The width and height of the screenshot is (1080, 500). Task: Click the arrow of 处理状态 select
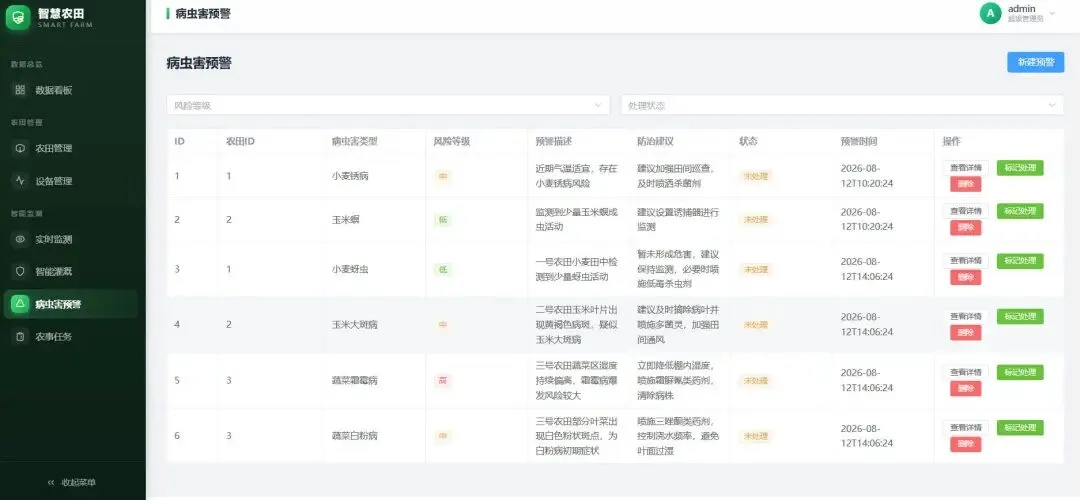1052,105
